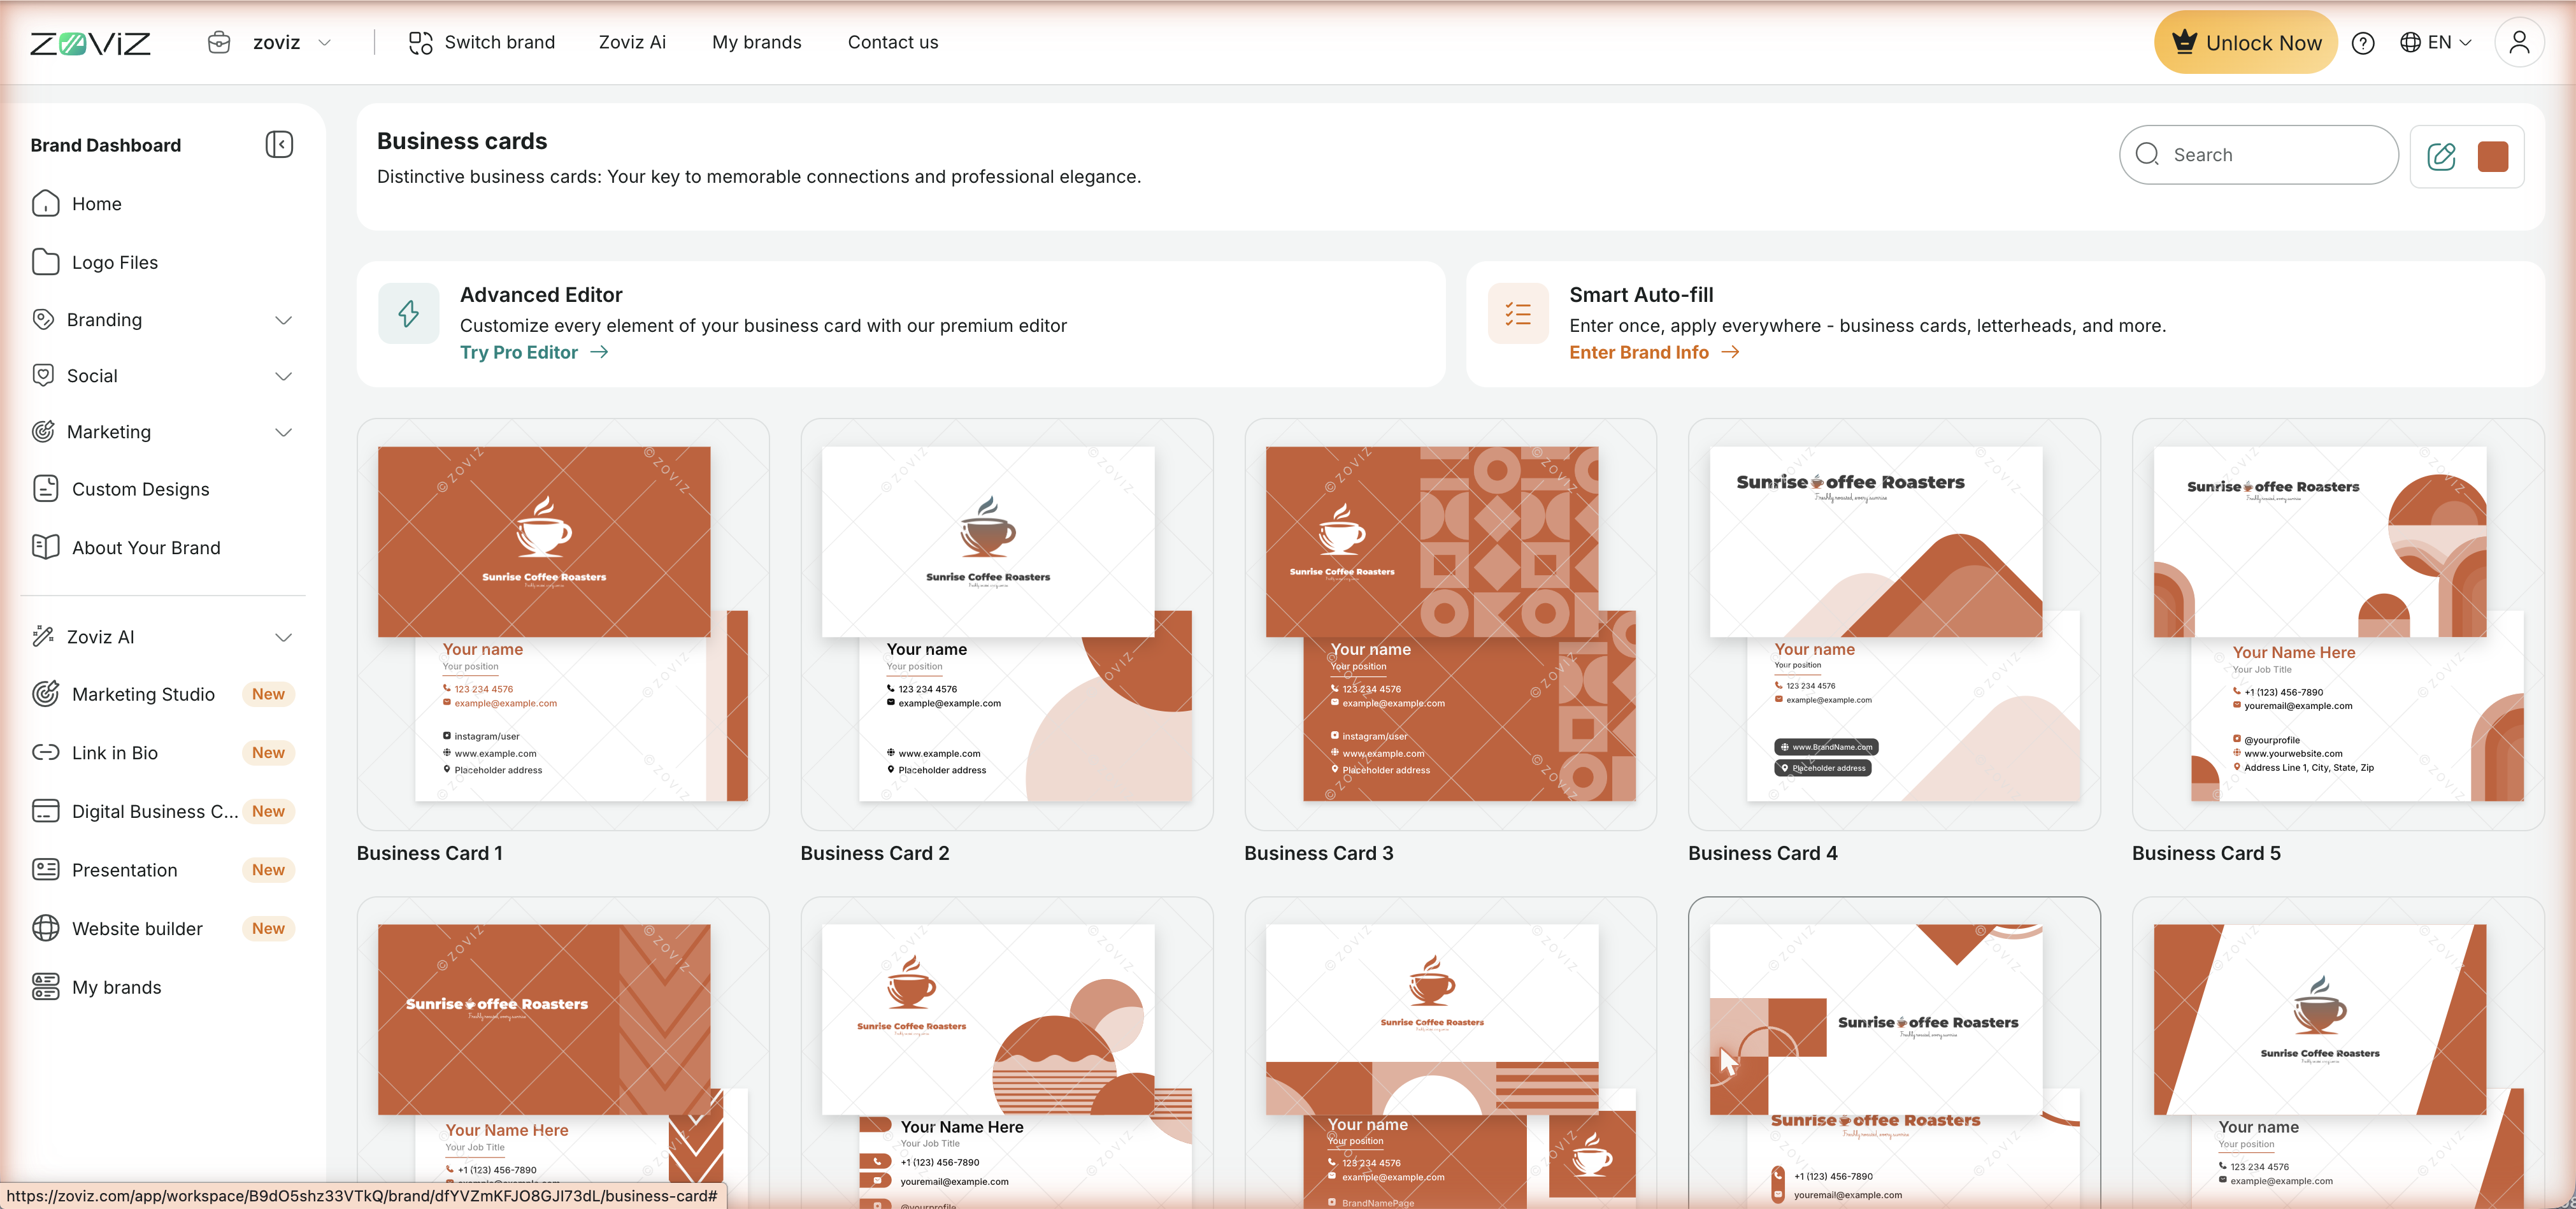The width and height of the screenshot is (2576, 1209).
Task: Click the My brands sidebar icon
Action: [x=45, y=987]
